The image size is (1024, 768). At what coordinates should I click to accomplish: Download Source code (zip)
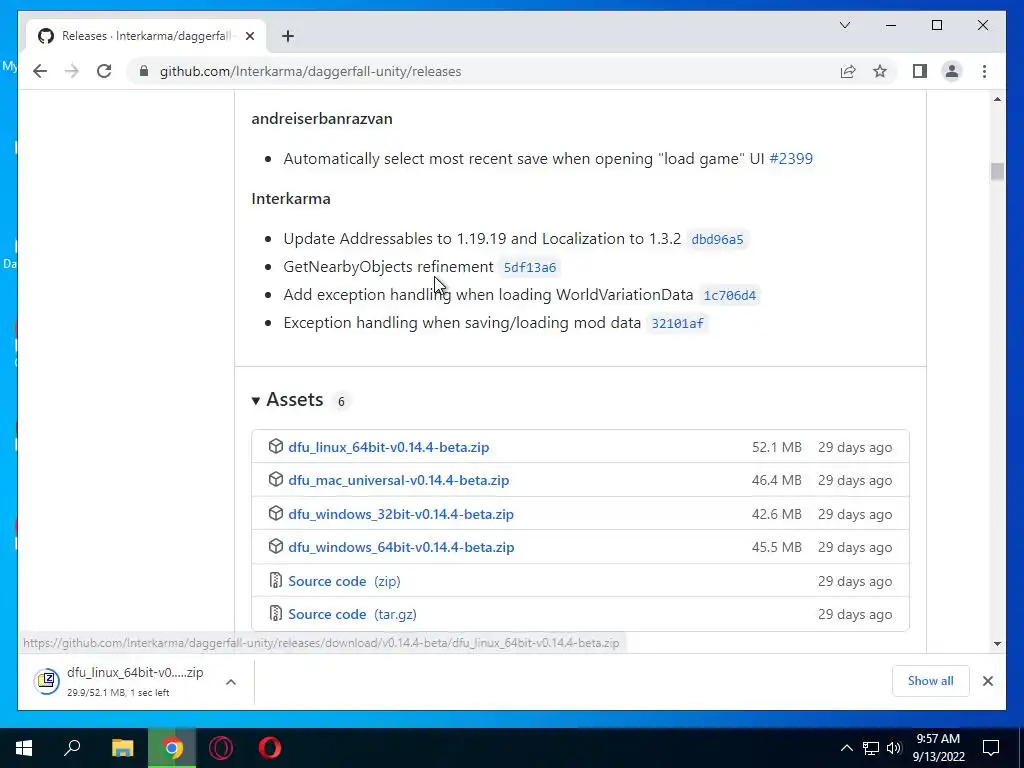(344, 581)
